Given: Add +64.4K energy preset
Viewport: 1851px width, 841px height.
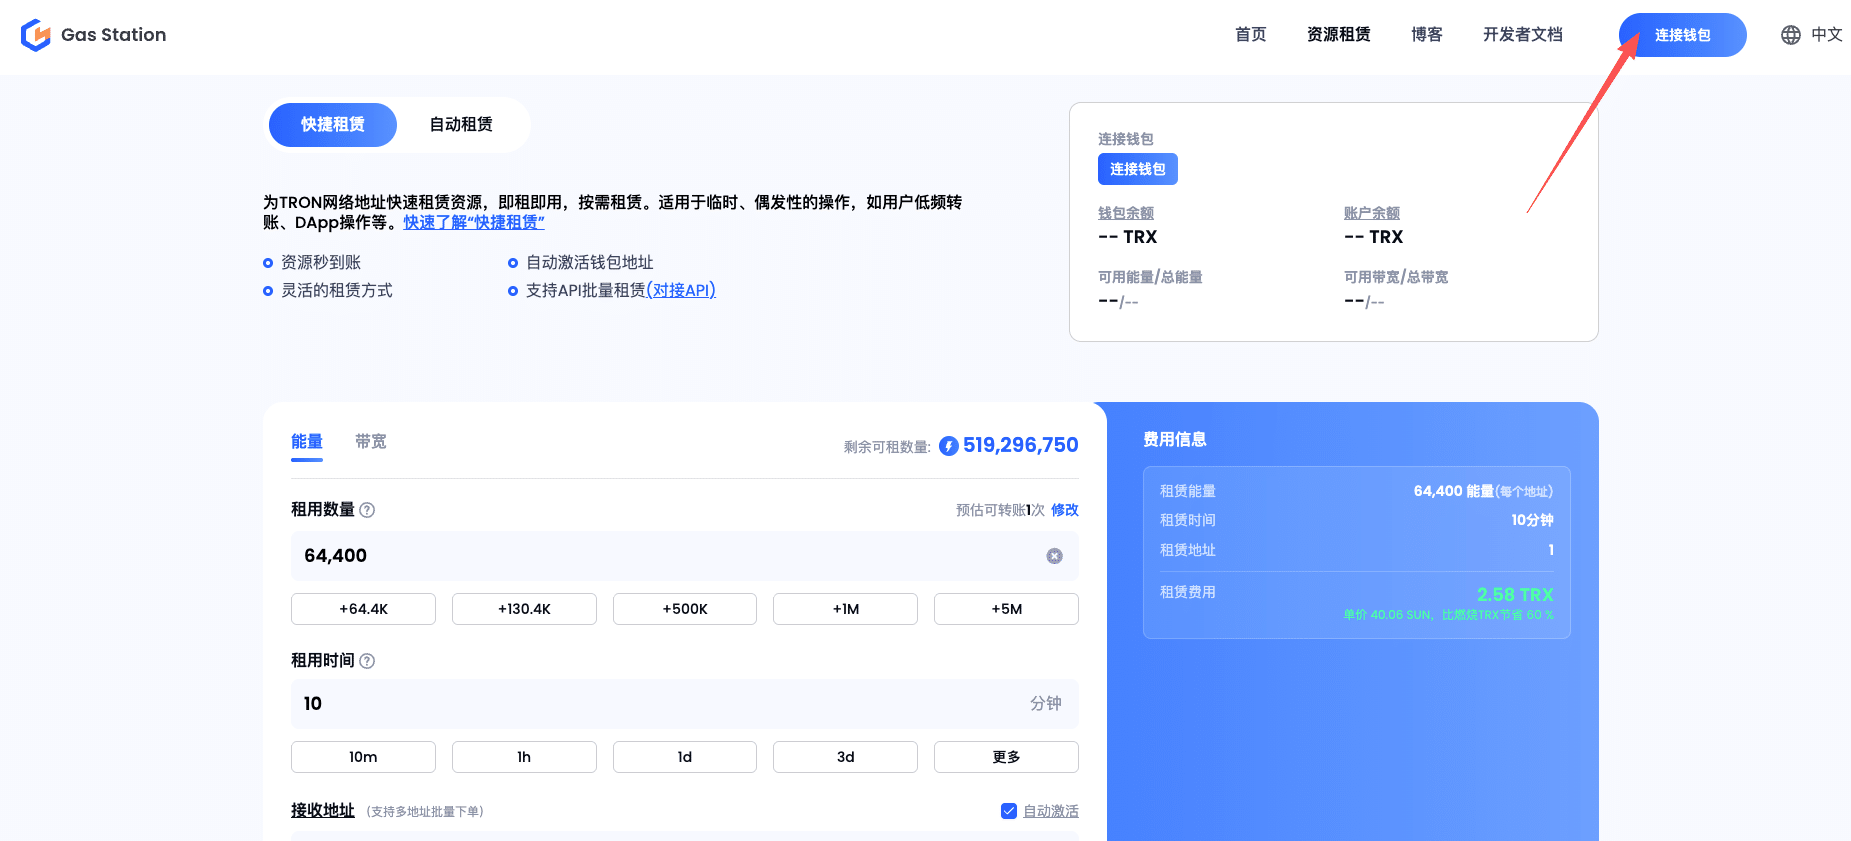Looking at the screenshot, I should click(x=363, y=609).
